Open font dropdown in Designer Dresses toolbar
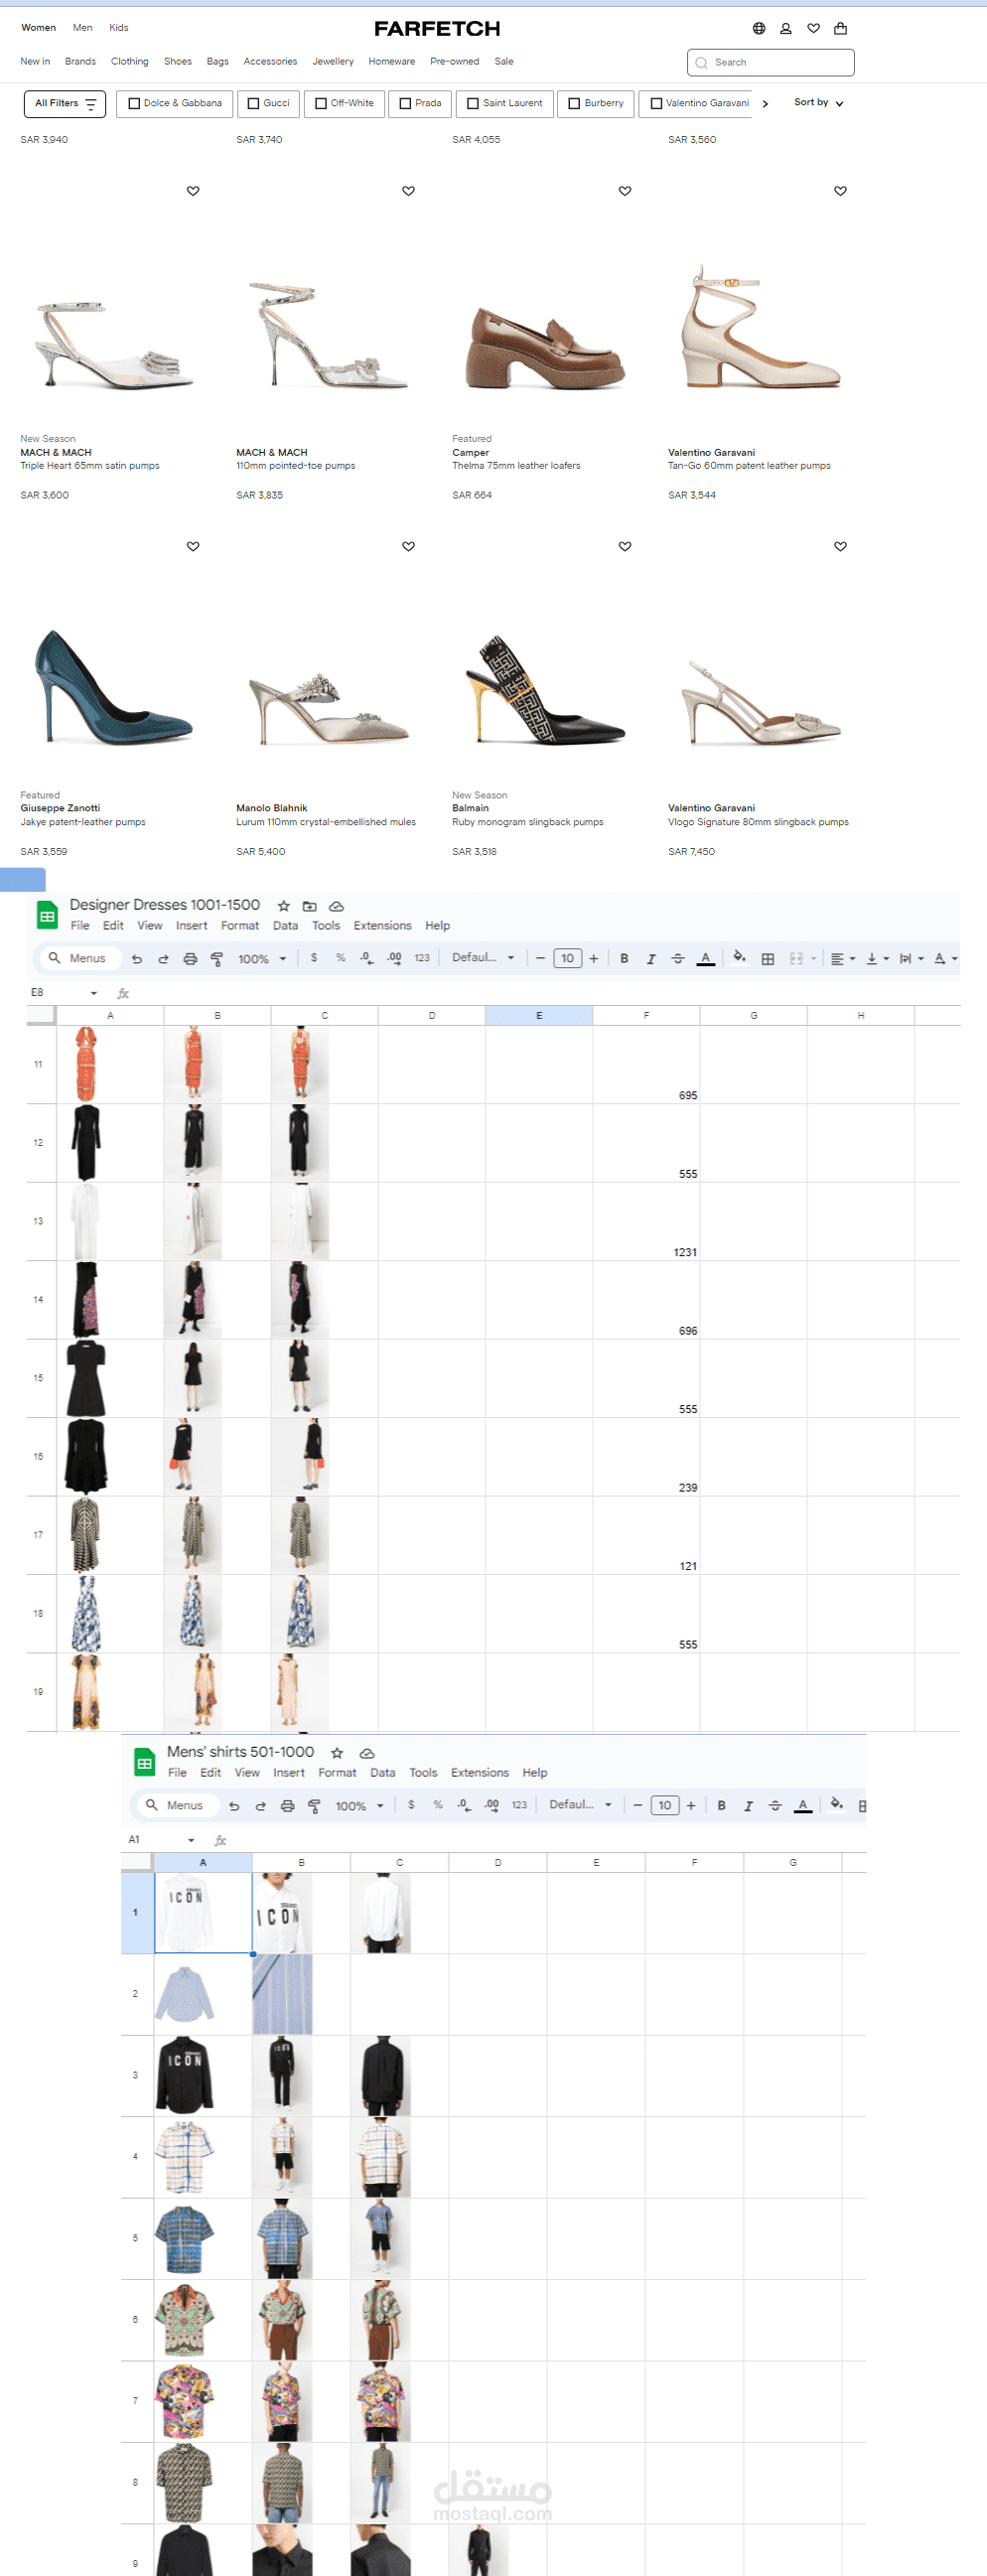987x2576 pixels. click(x=483, y=958)
